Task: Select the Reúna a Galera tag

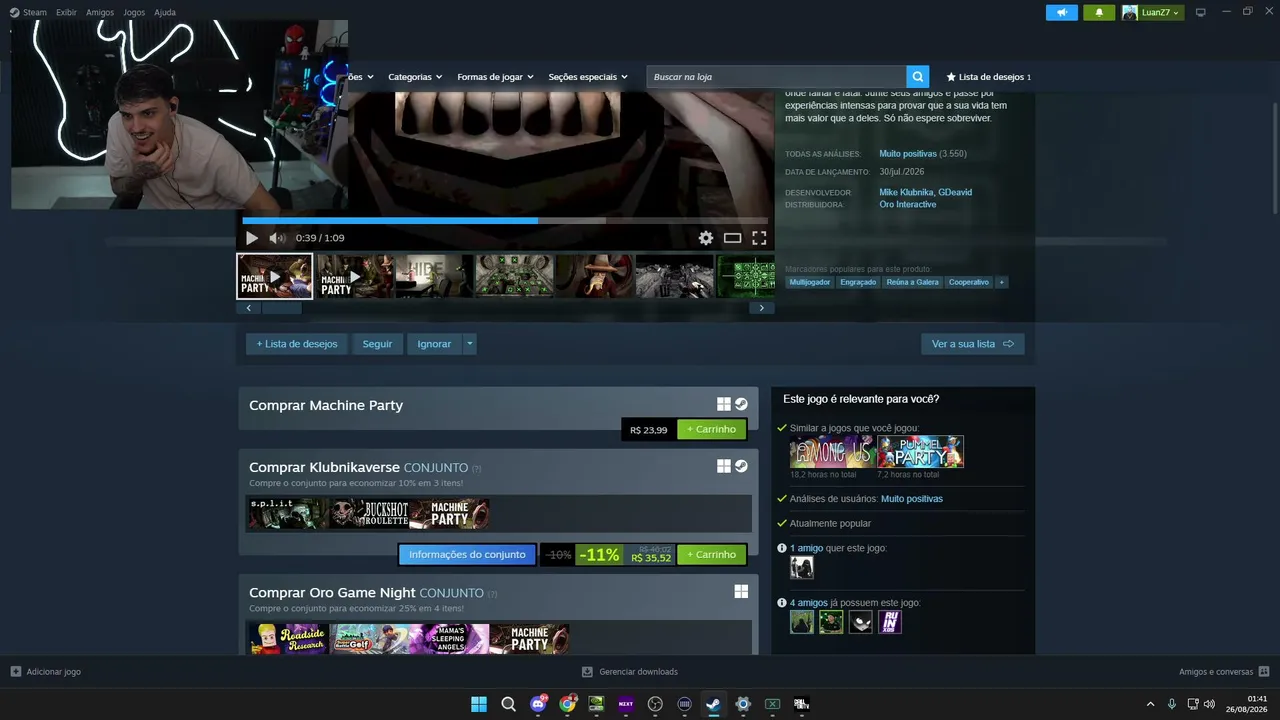Action: pyautogui.click(x=912, y=282)
